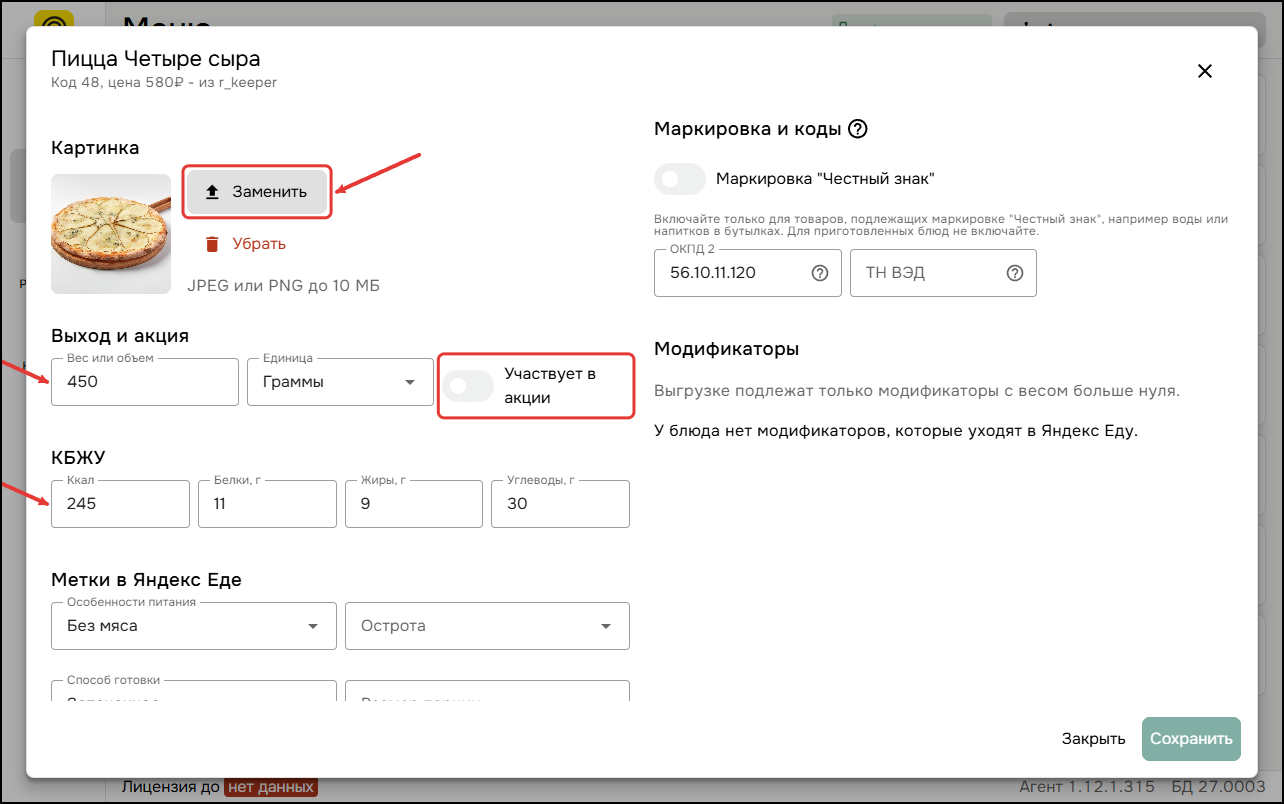Click the Сохранить button
Viewport: 1284px width, 804px height.
pyautogui.click(x=1191, y=739)
